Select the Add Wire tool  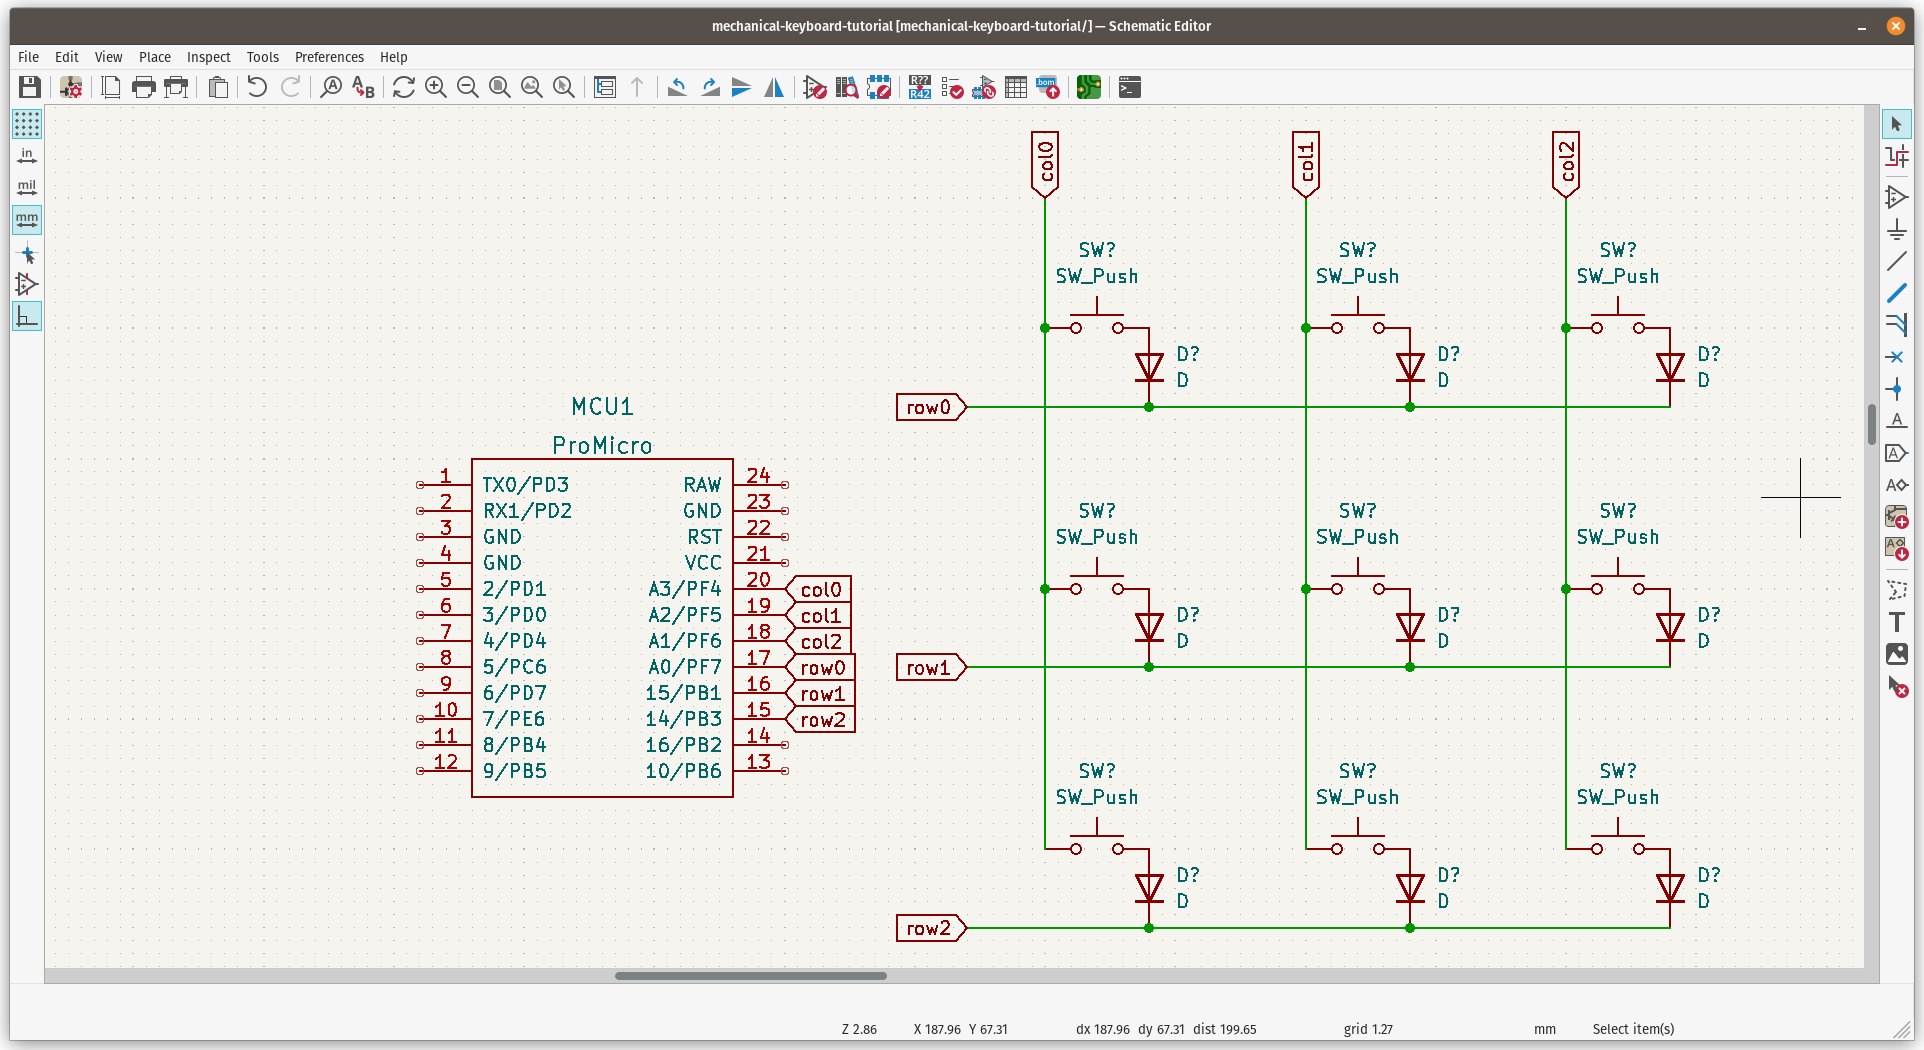coord(1896,262)
